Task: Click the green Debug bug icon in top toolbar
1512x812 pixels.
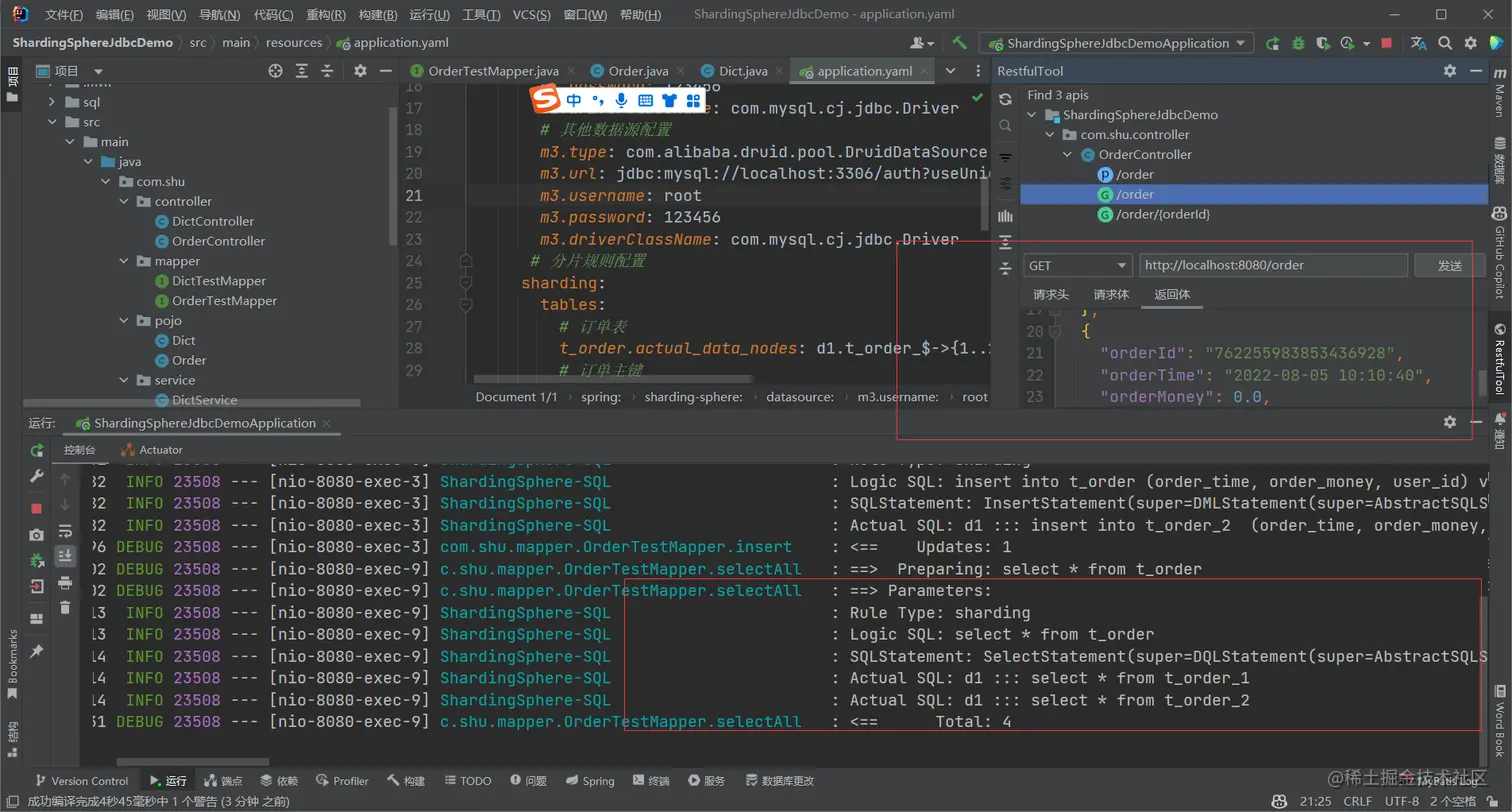Action: point(1298,43)
